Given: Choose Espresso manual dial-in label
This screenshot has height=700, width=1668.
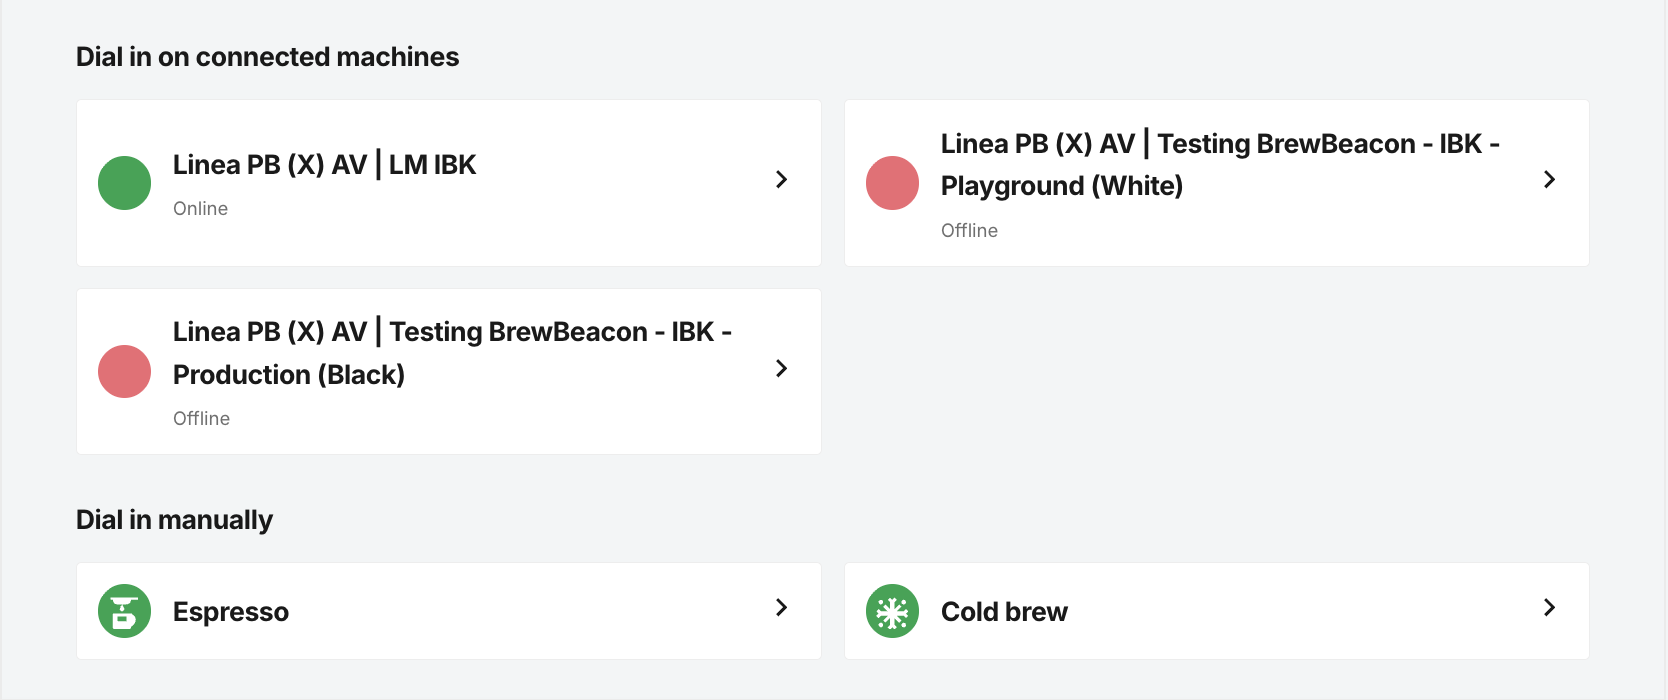Looking at the screenshot, I should [231, 612].
